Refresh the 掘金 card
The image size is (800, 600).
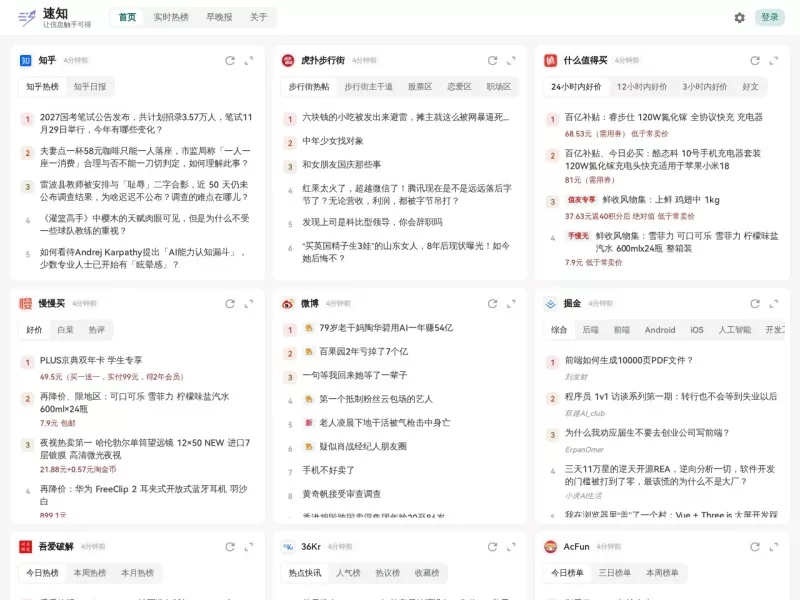[755, 304]
